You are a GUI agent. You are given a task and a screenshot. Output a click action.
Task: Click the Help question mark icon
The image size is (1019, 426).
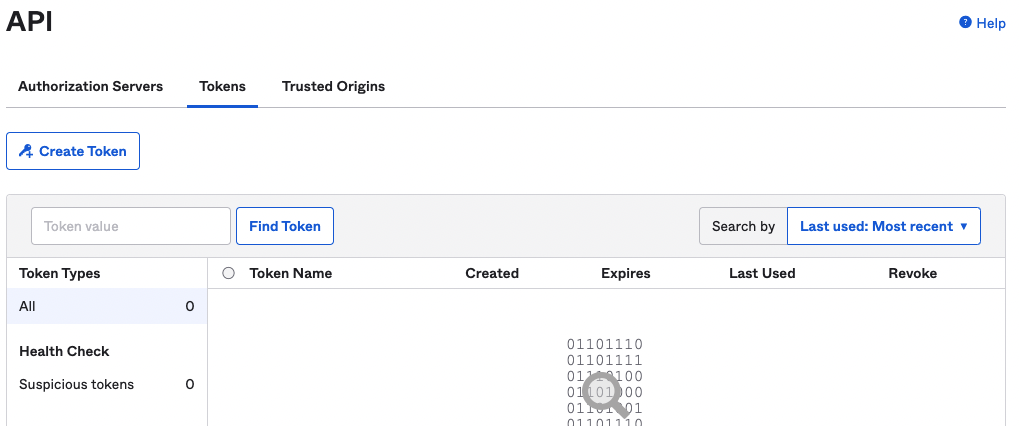[x=965, y=22]
